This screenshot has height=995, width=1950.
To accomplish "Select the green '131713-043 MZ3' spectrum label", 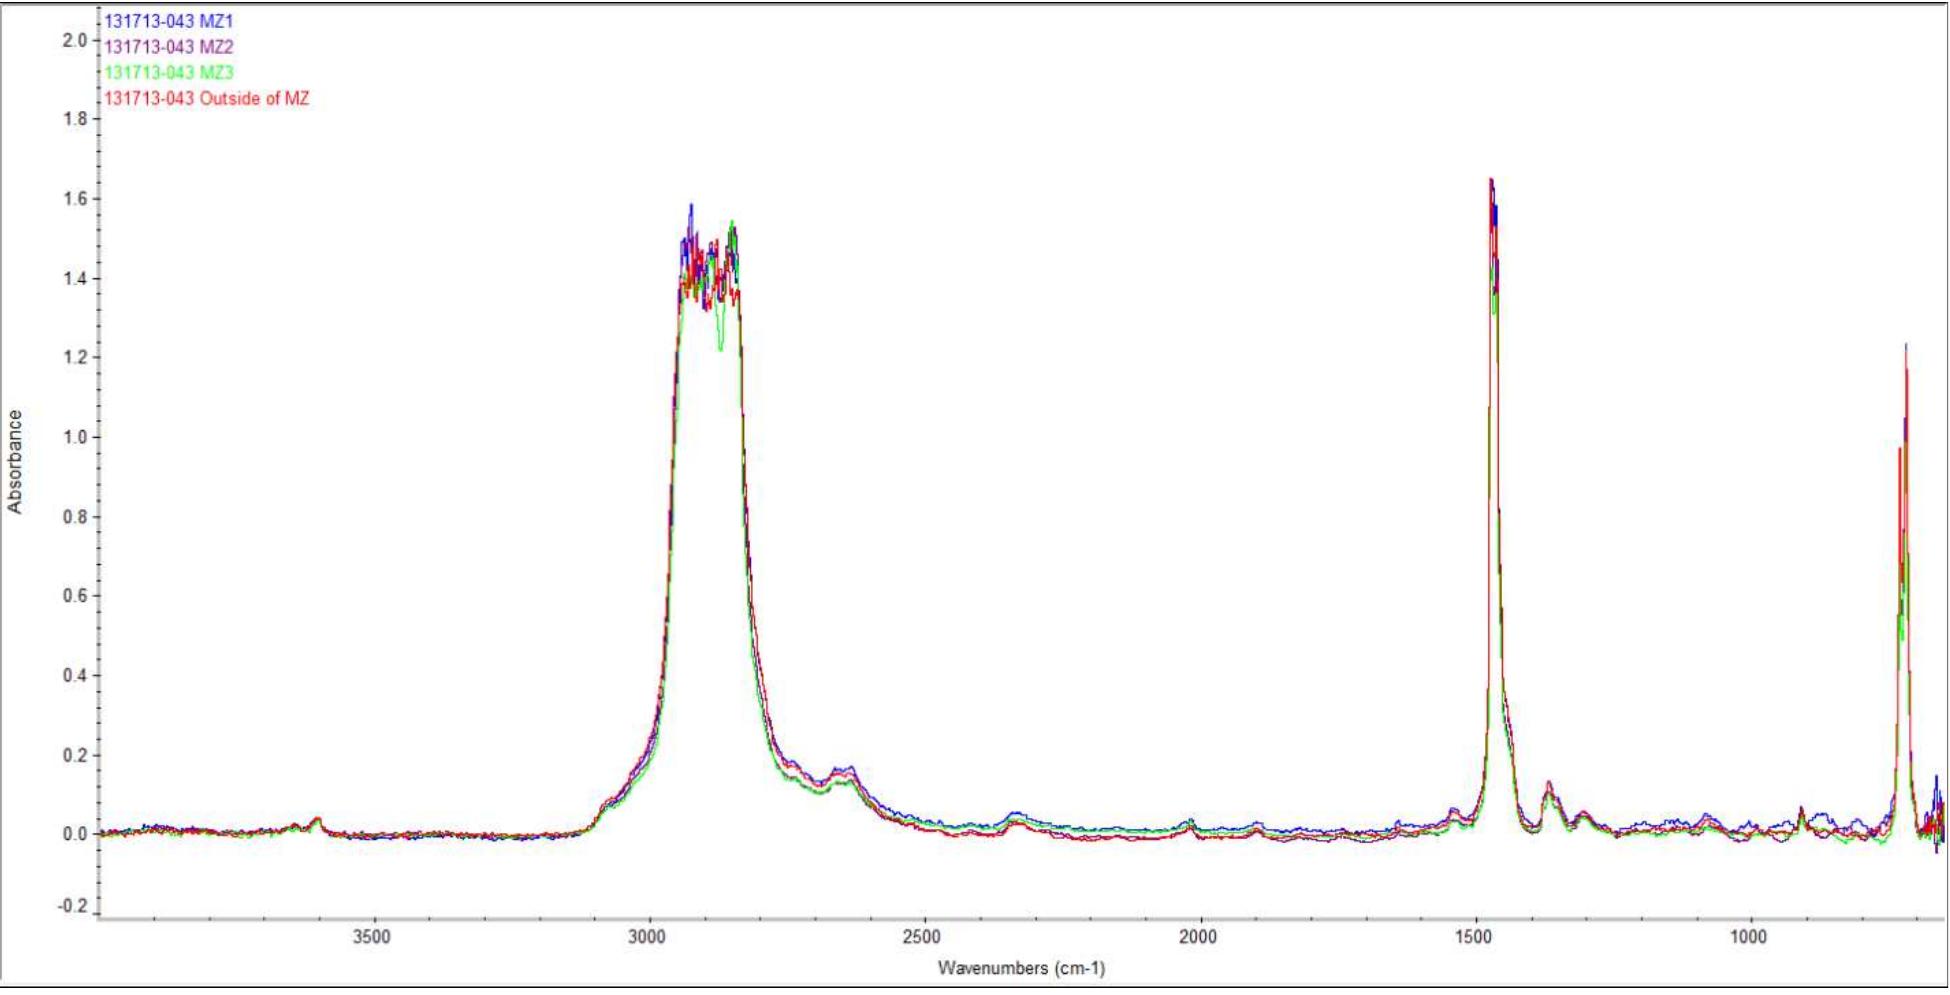I will [169, 73].
